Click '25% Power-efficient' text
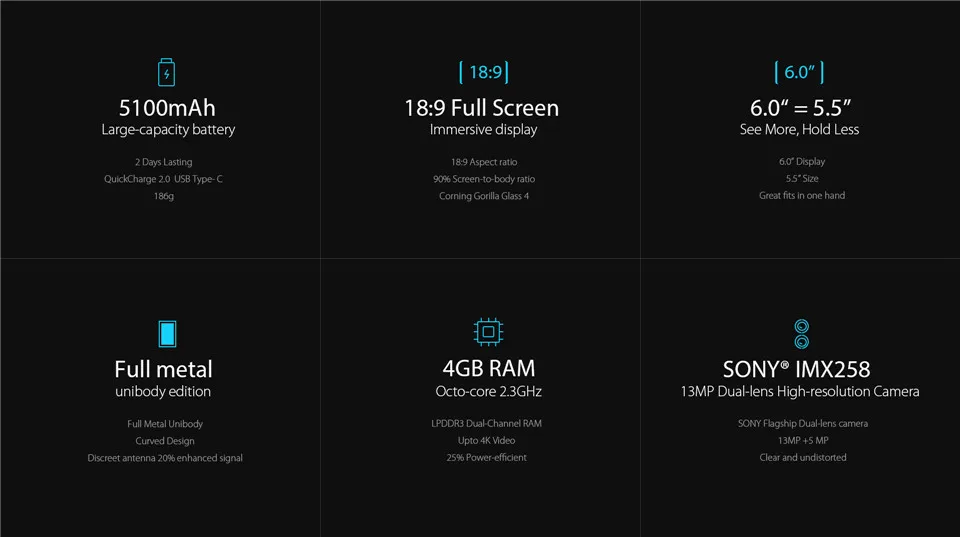The height and width of the screenshot is (537, 960). click(486, 457)
